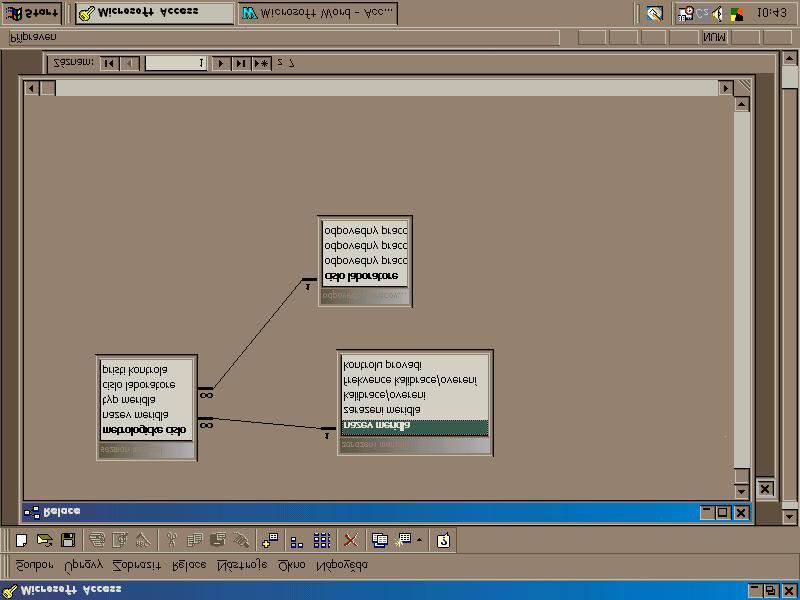Click the pencil icon beside the tray
The height and width of the screenshot is (600, 800).
654,14
